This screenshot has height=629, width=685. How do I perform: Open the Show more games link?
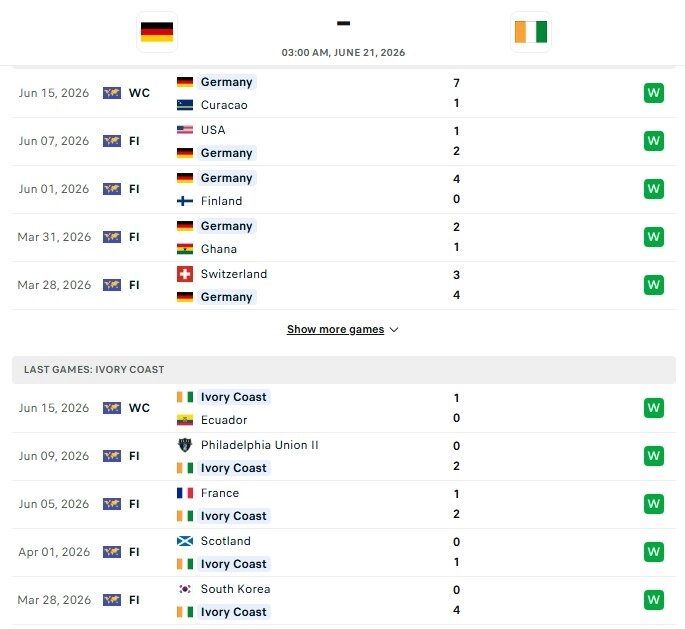(336, 329)
